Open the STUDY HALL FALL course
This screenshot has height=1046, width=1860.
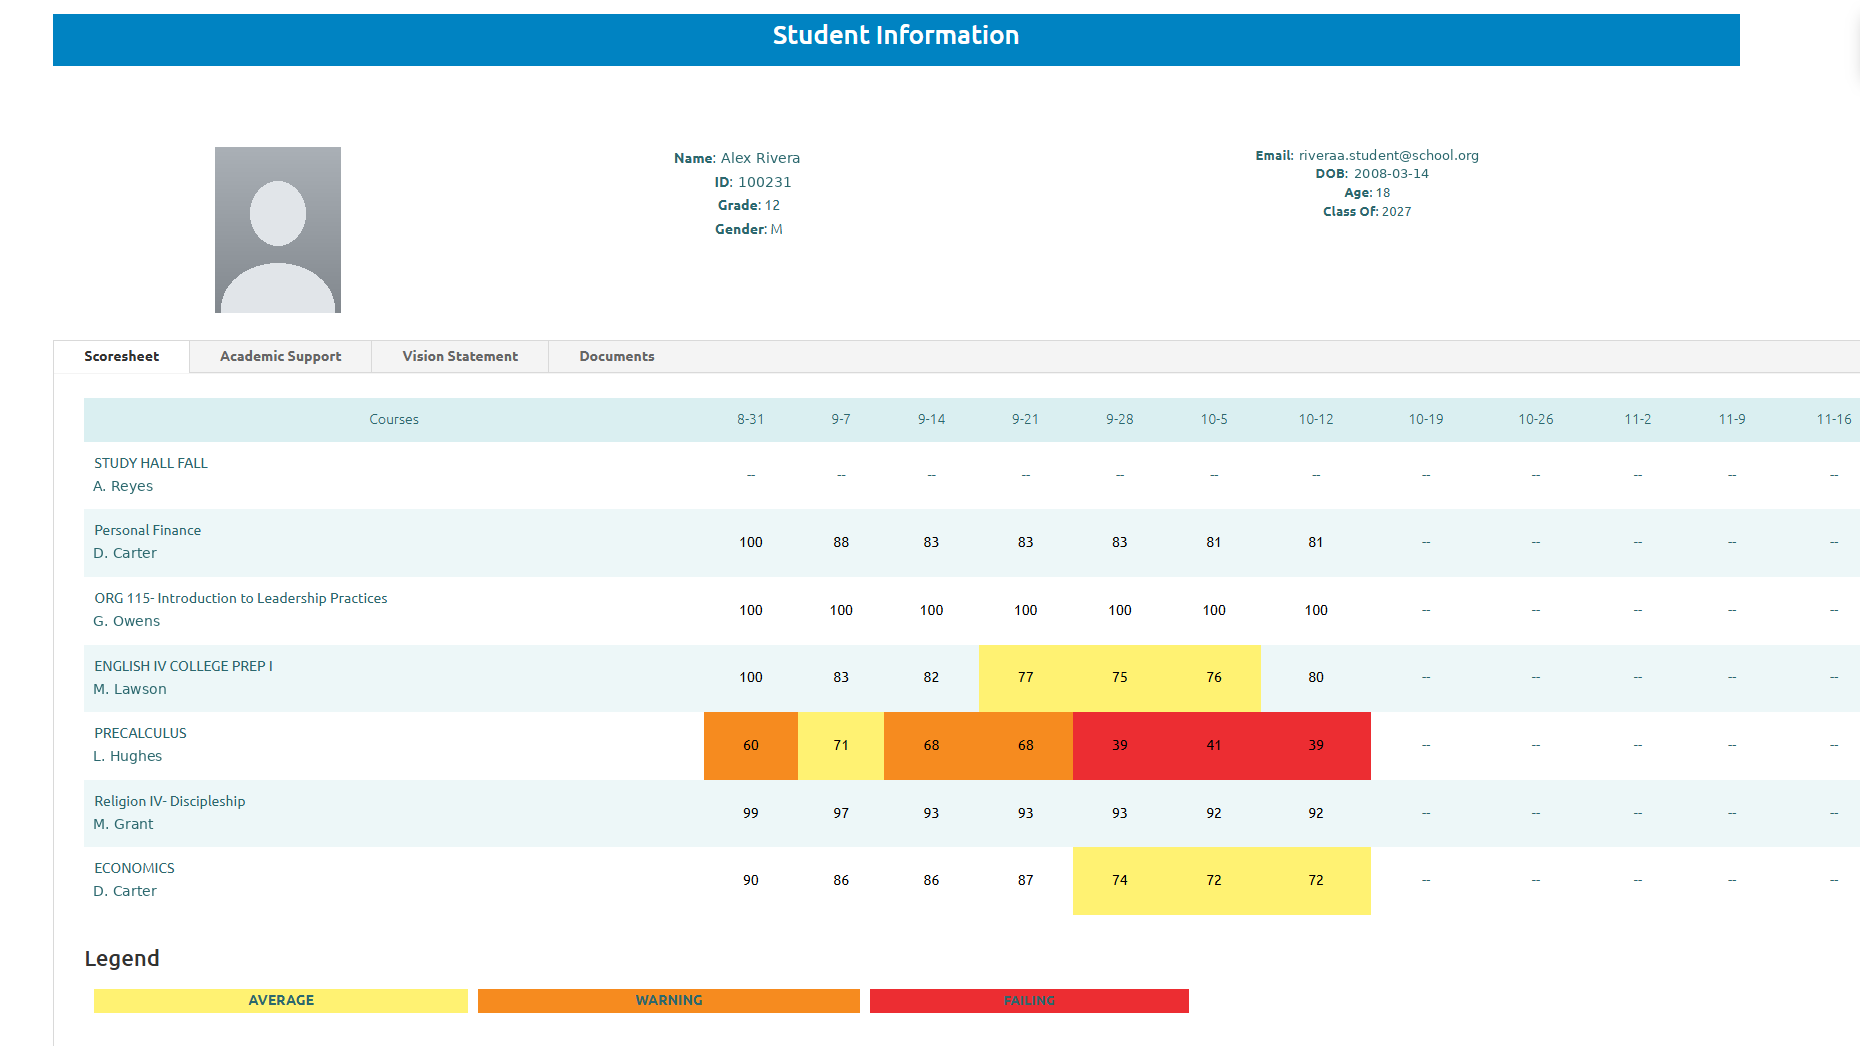(151, 463)
